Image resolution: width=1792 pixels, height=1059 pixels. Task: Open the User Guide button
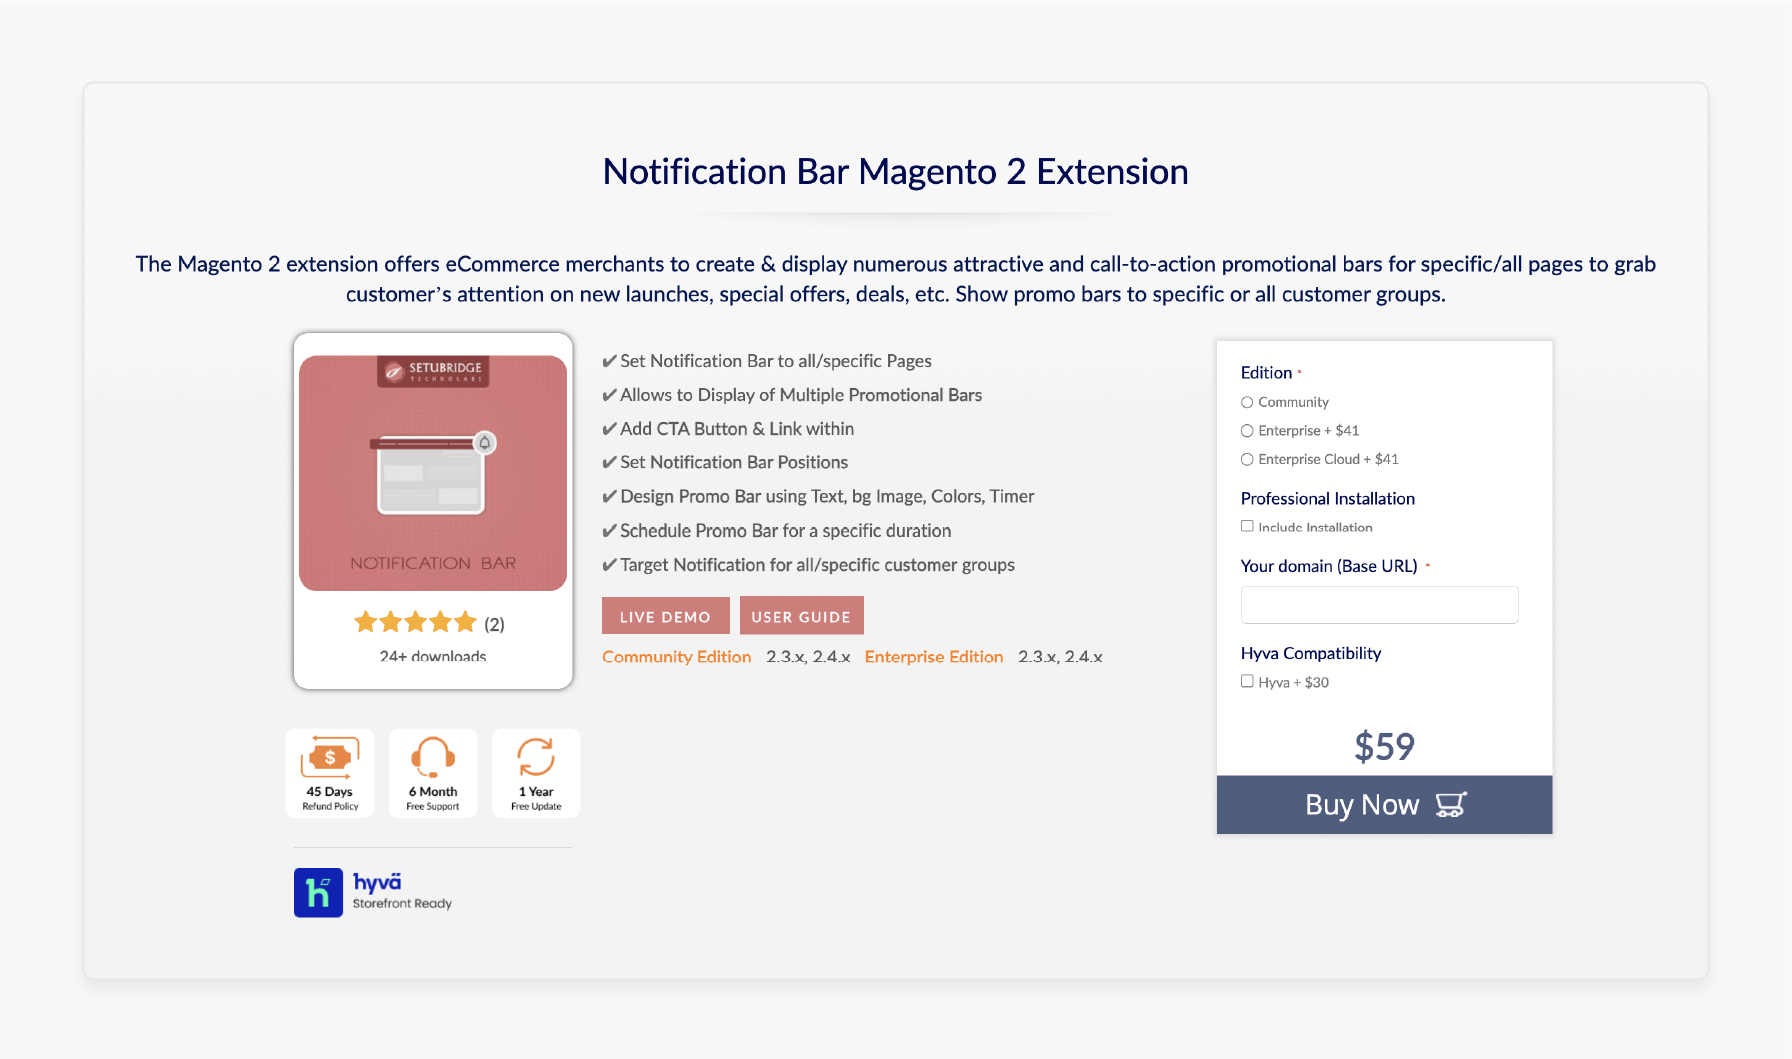[x=801, y=616]
